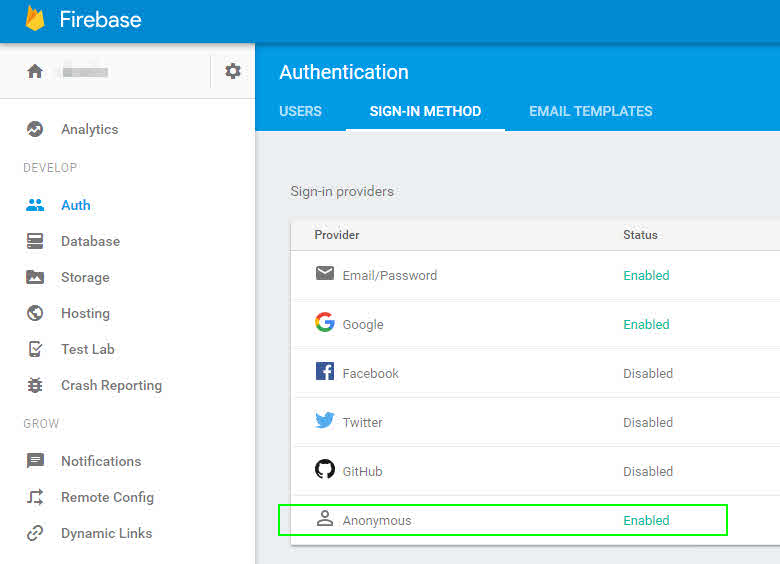Click the Remote Config icon
Screen dimensions: 780x564
coord(35,497)
